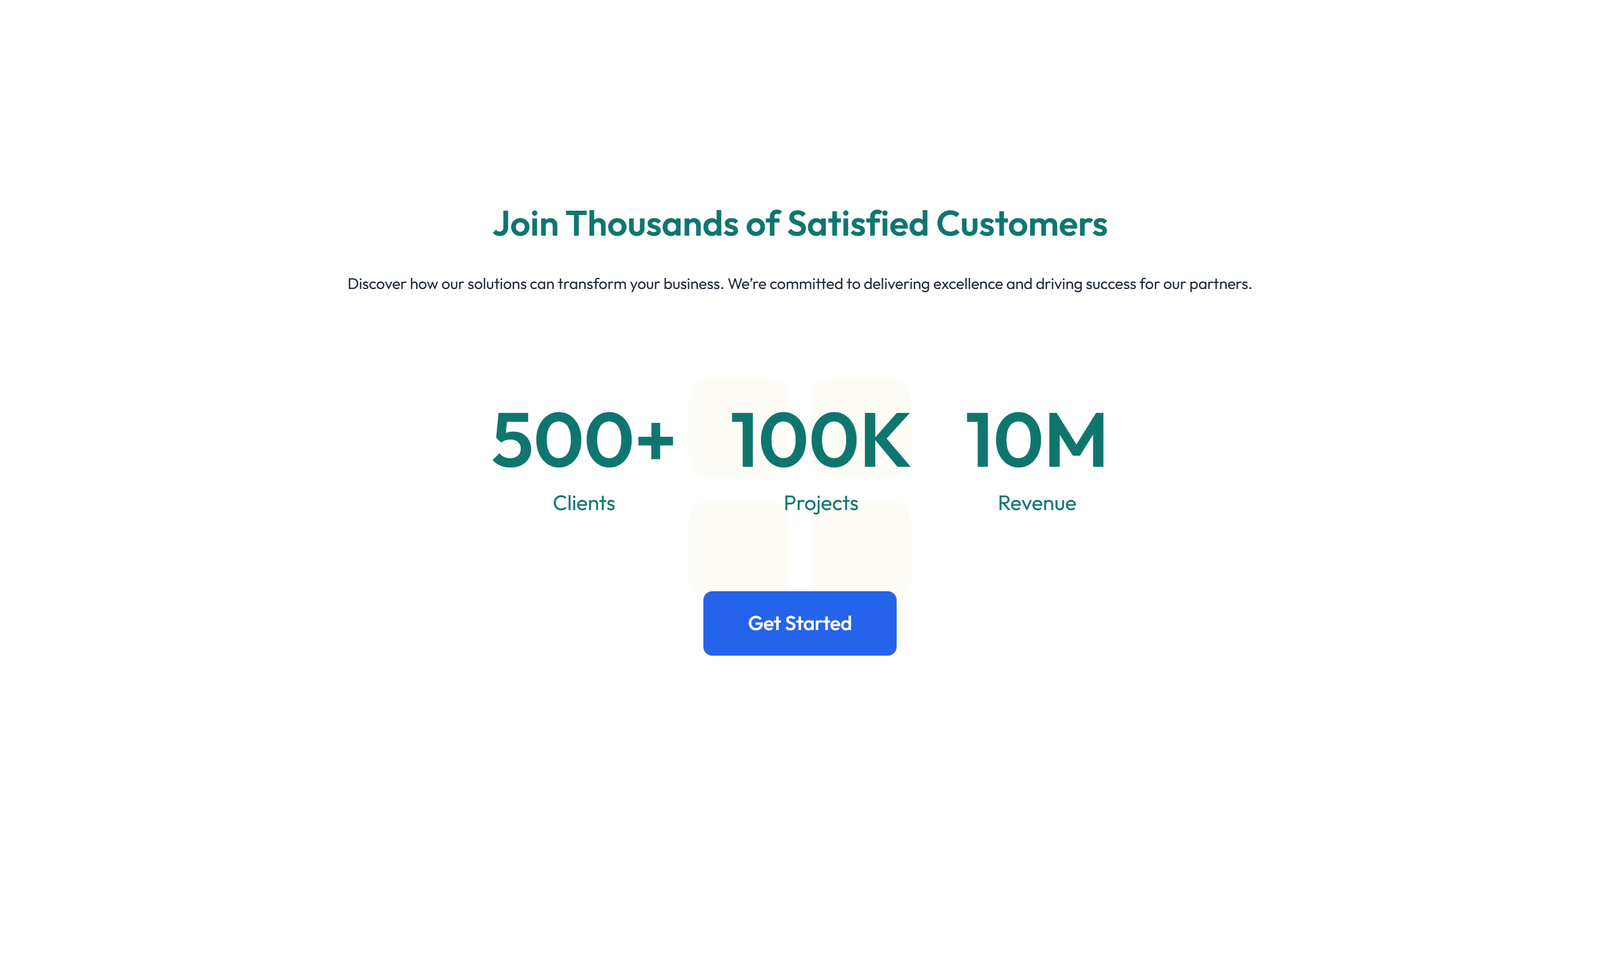
Task: Click the 100K statistic number
Action: click(820, 440)
